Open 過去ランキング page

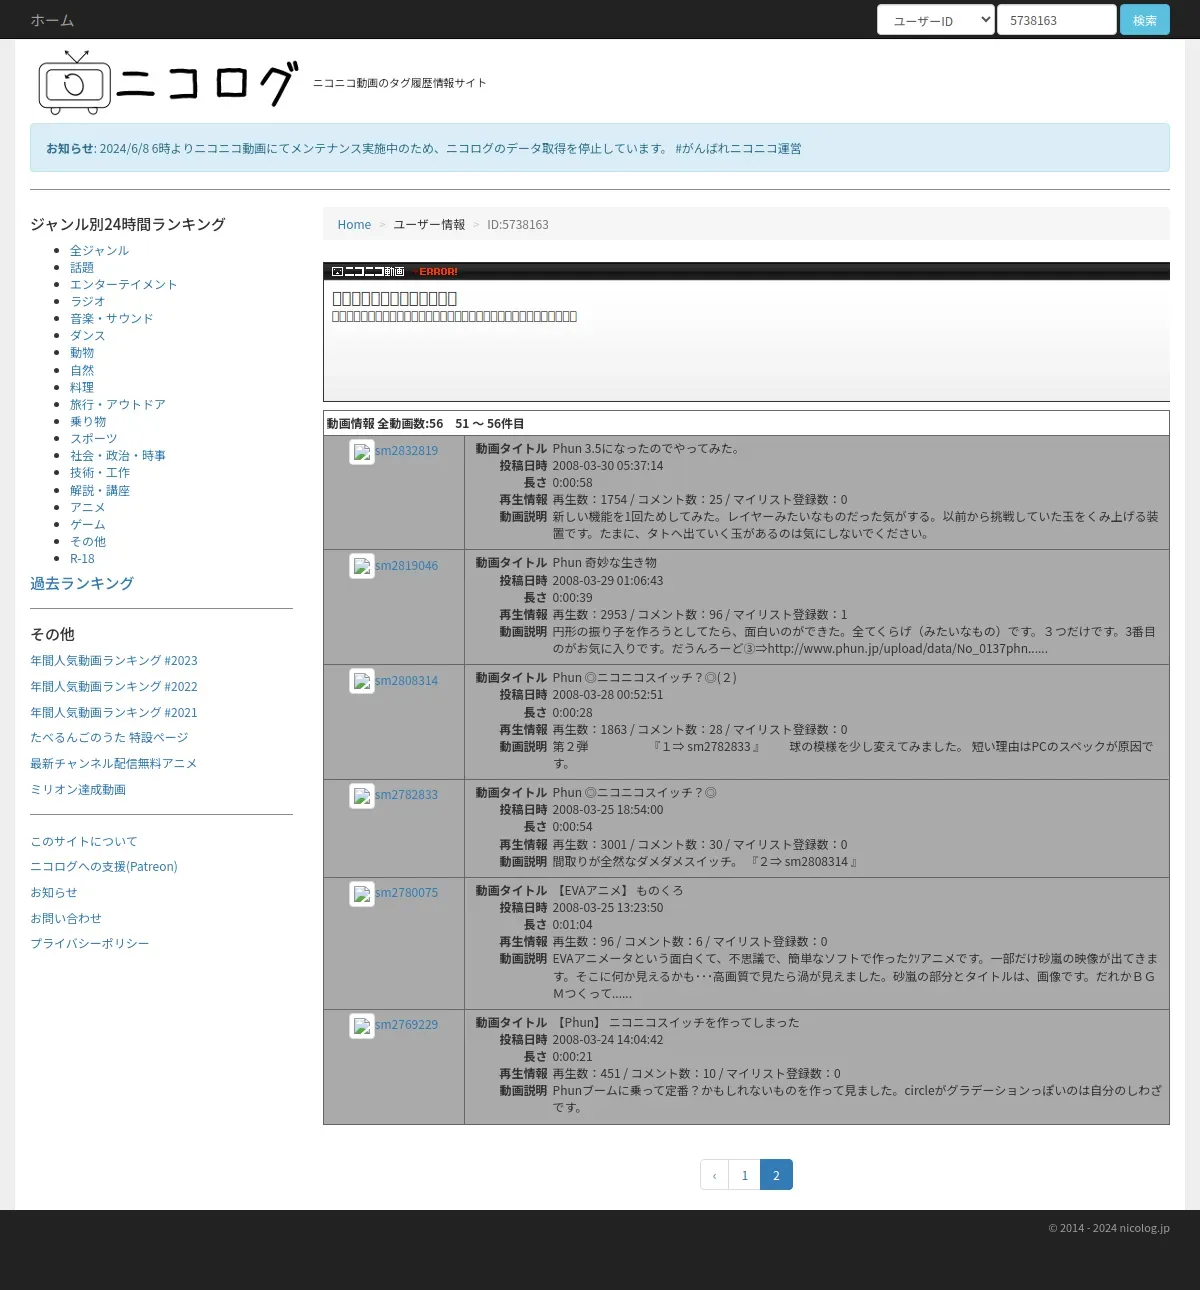pyautogui.click(x=82, y=583)
